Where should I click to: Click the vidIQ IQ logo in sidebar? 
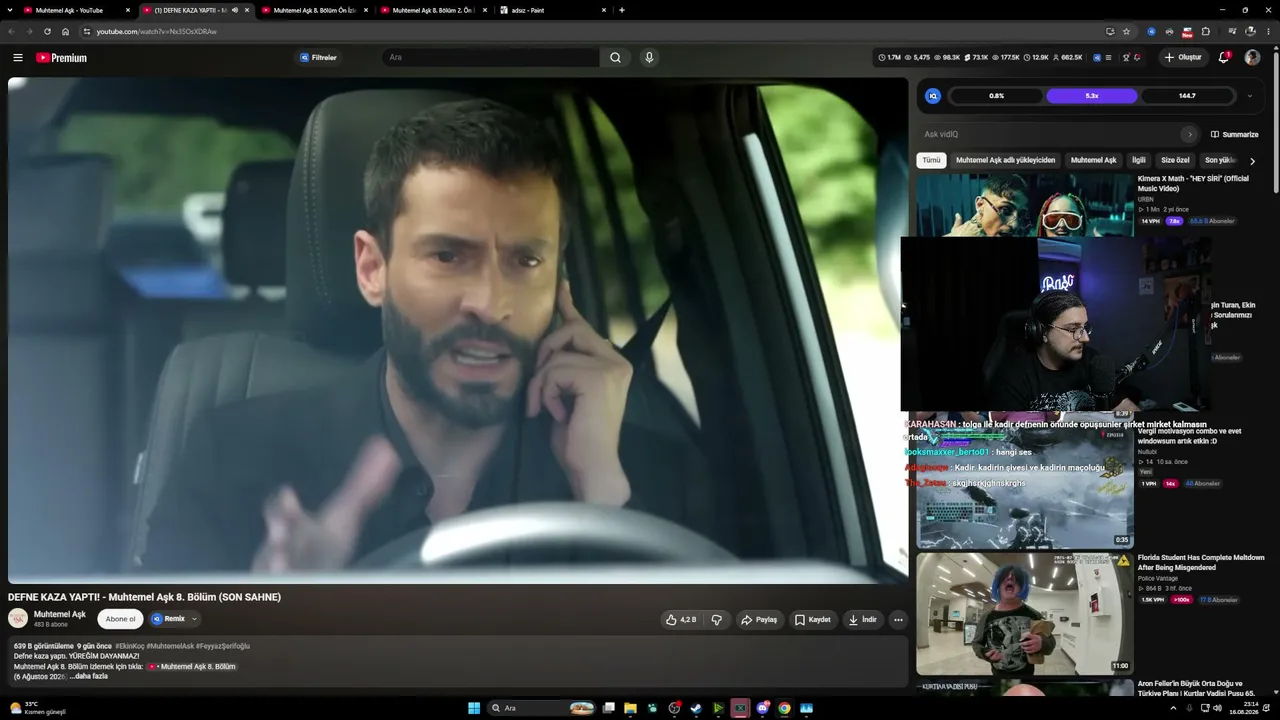933,96
